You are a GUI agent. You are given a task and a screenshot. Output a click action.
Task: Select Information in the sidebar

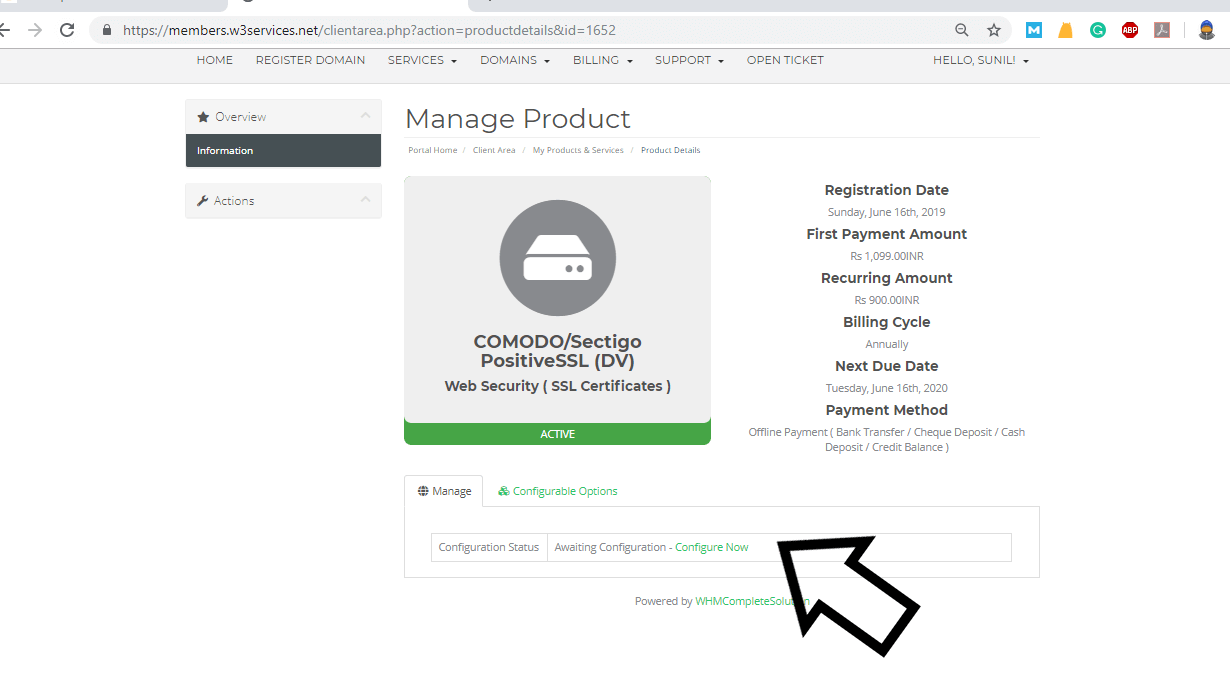283,151
